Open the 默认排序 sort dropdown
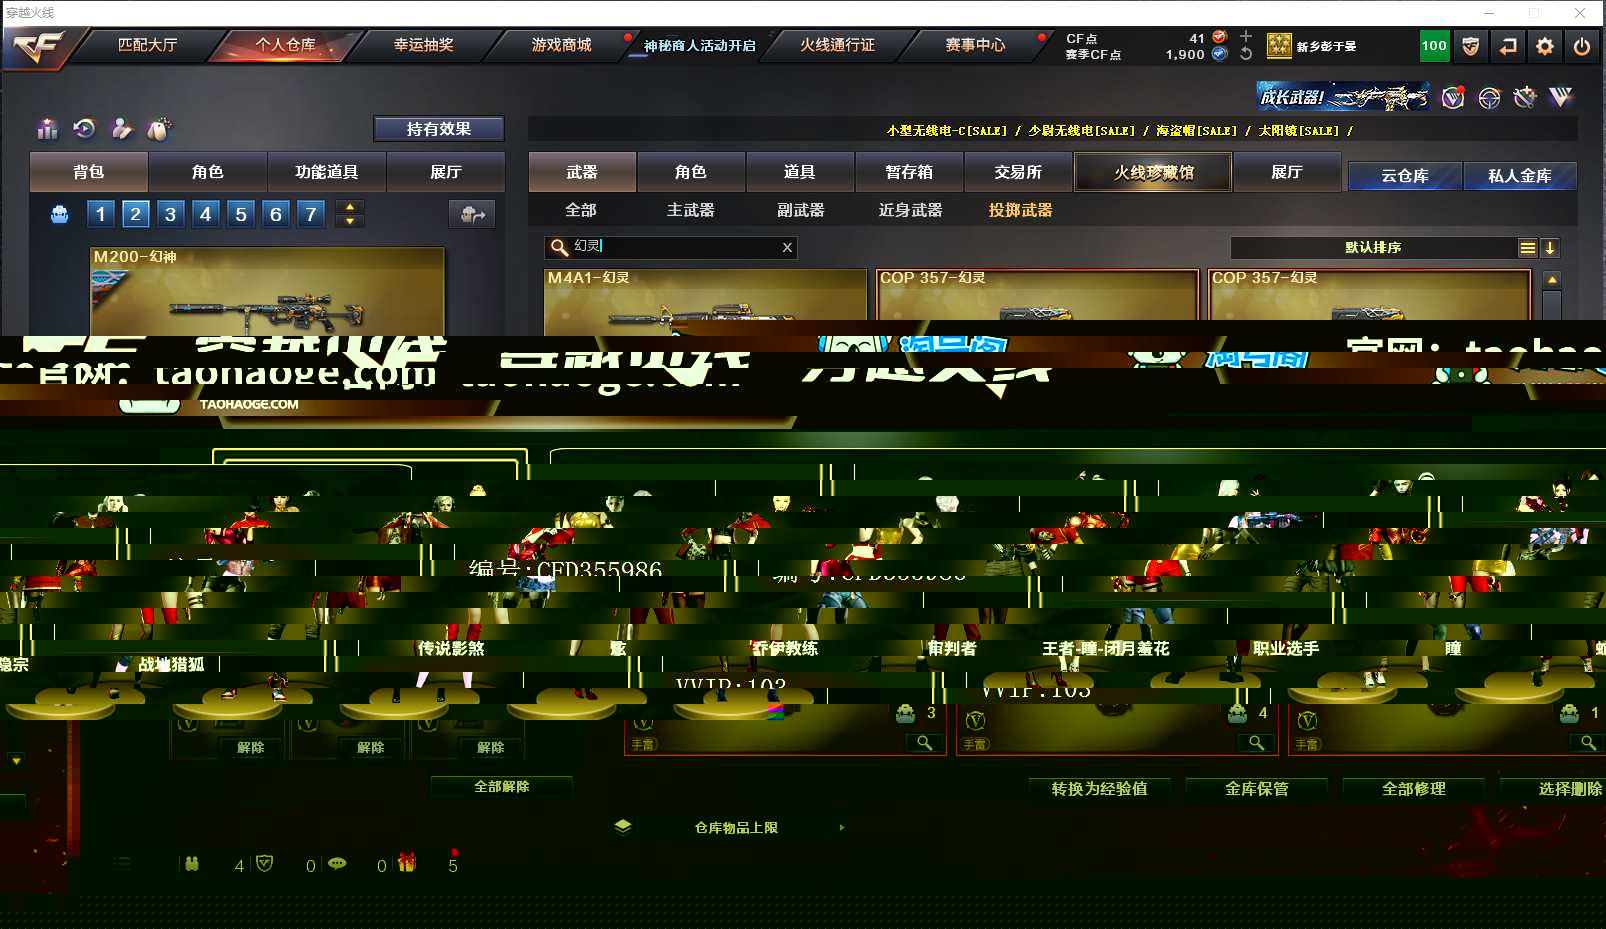 (x=1373, y=248)
